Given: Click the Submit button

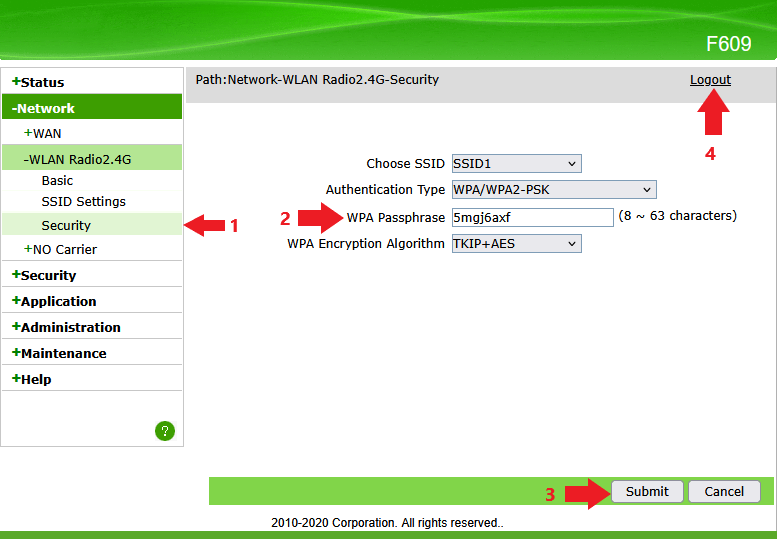Looking at the screenshot, I should pos(647,491).
